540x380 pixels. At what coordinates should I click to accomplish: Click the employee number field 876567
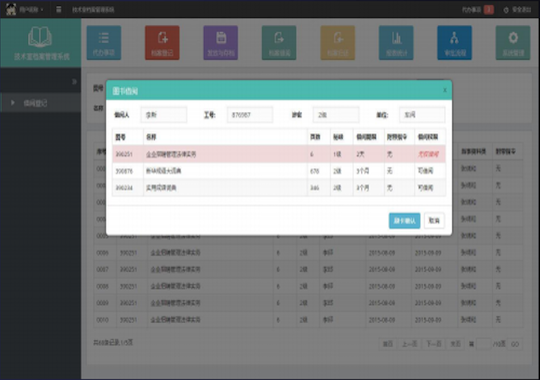point(250,115)
